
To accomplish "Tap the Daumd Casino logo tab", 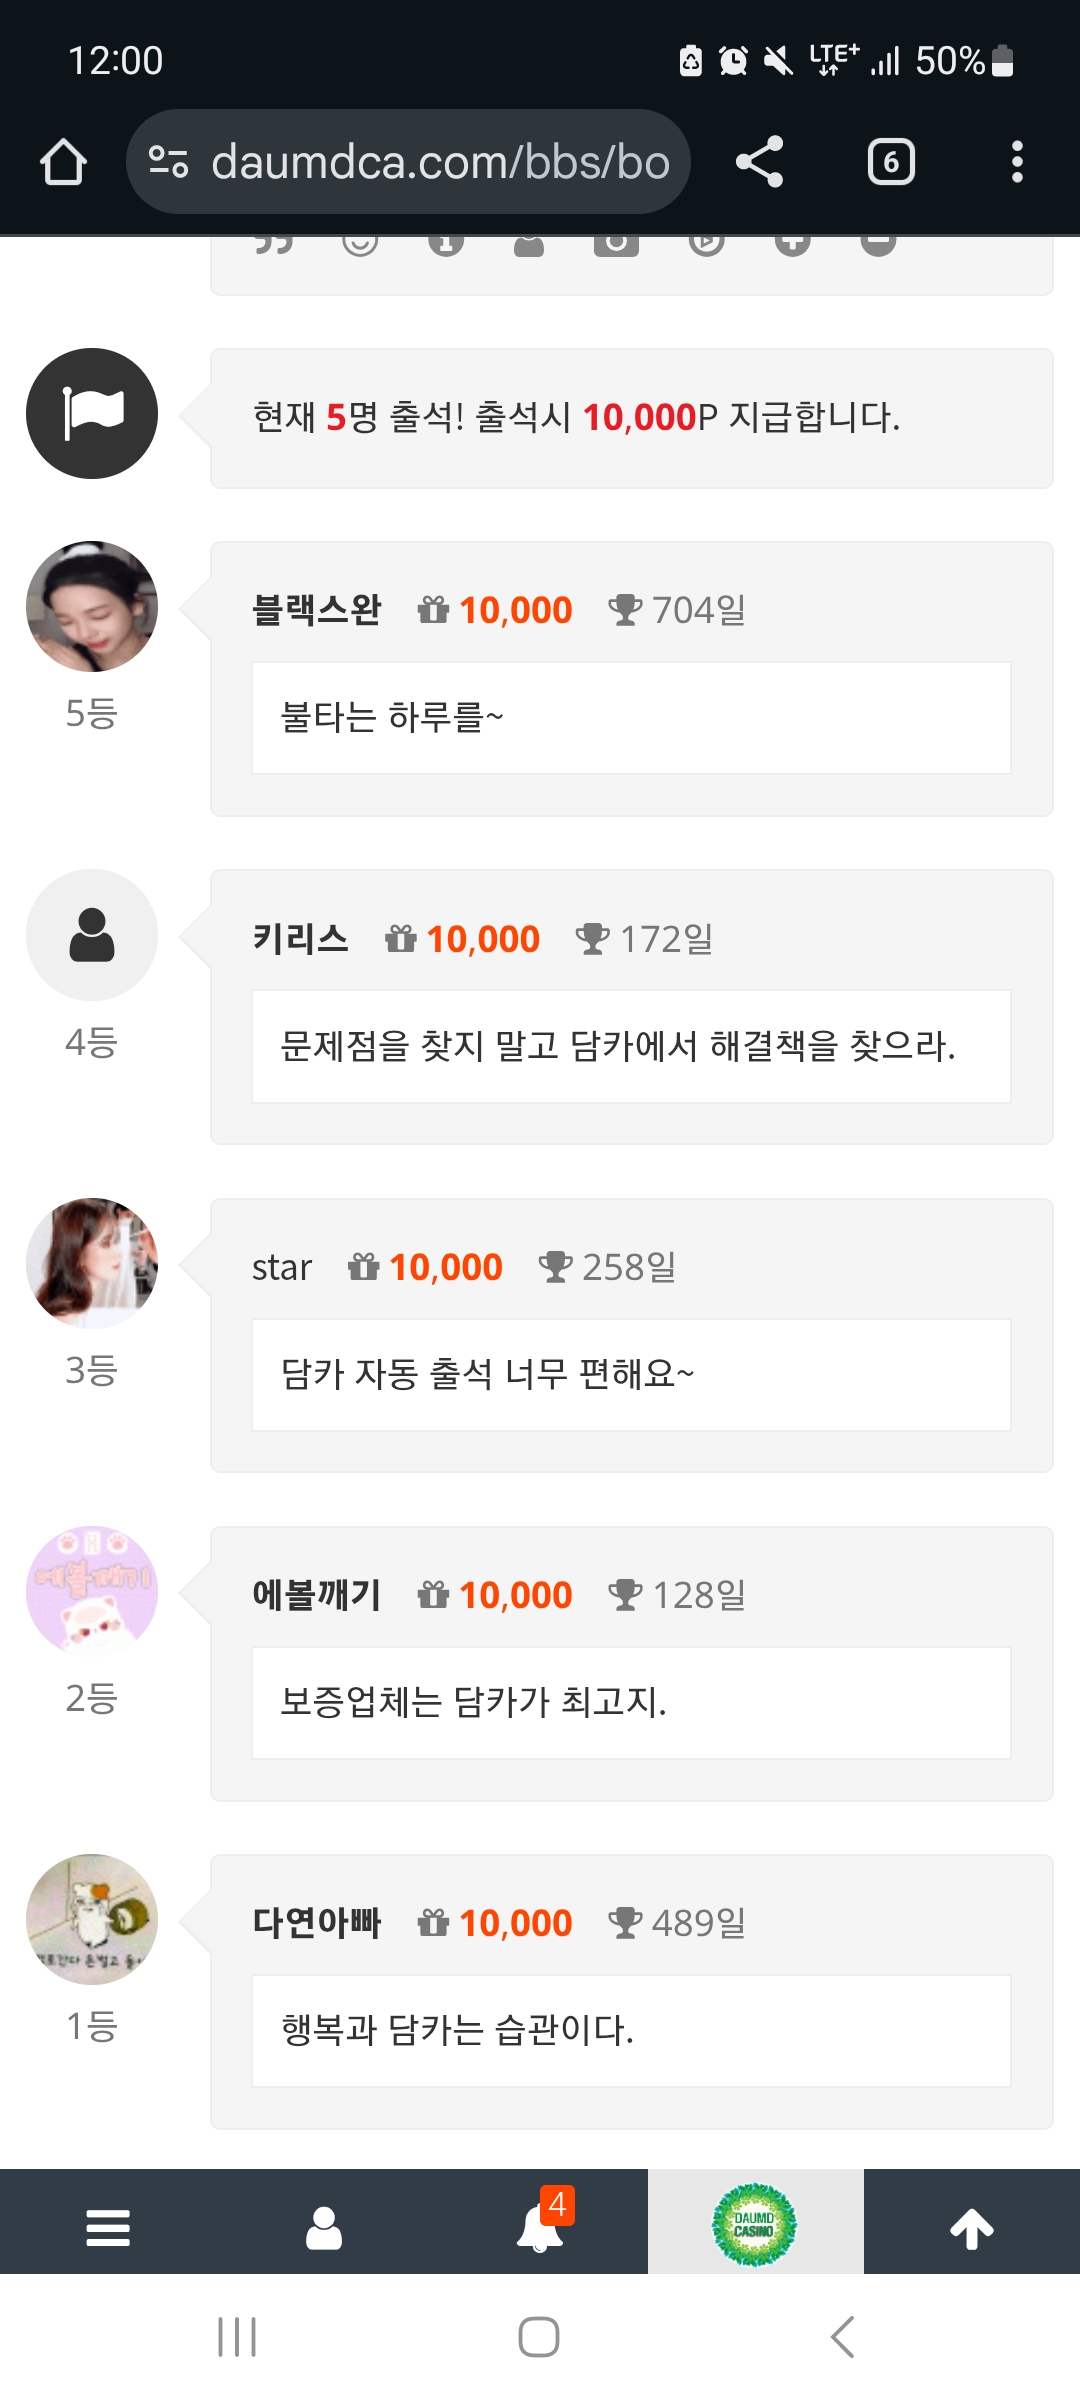I will click(x=755, y=2225).
